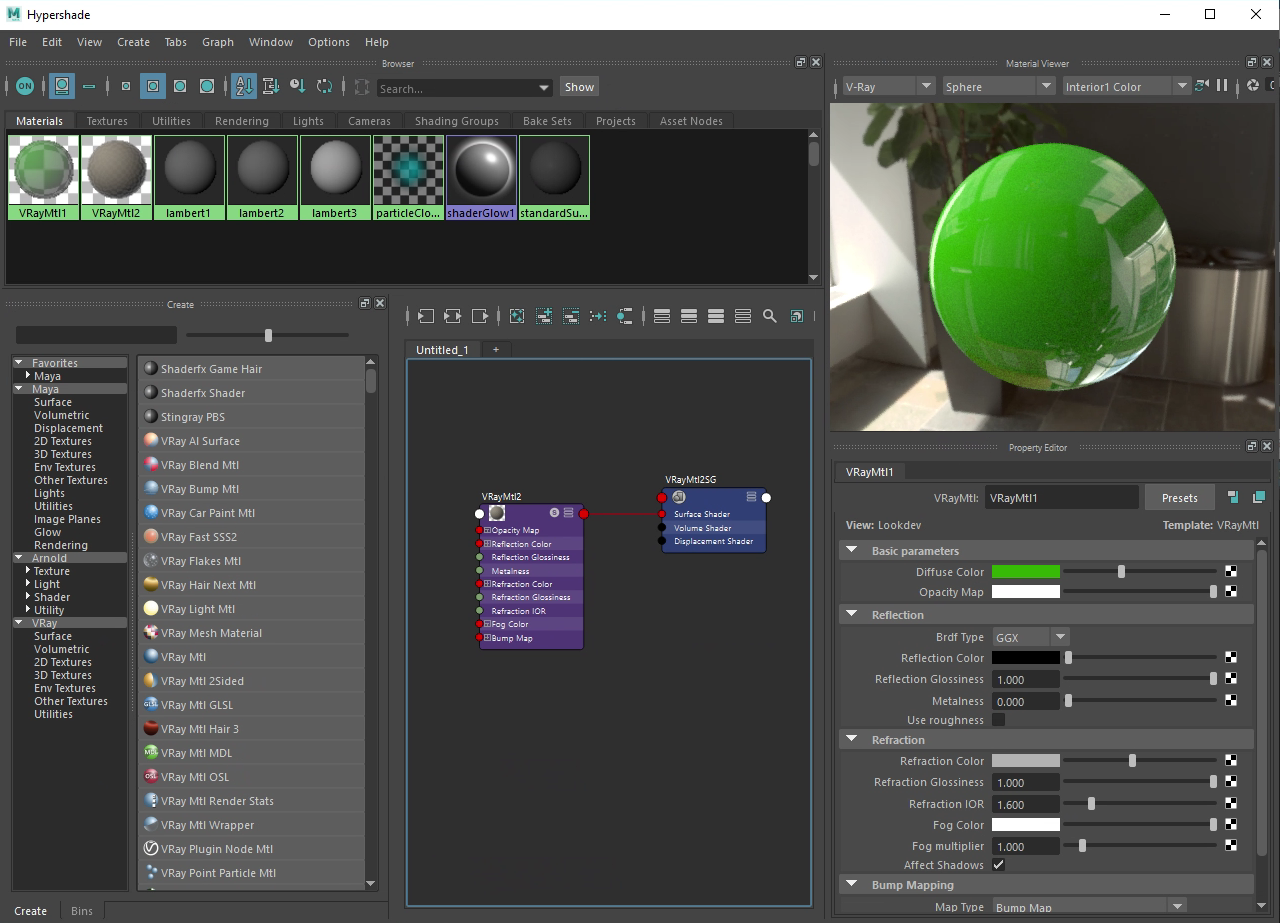This screenshot has width=1280, height=923.
Task: Uncheck the Affect Shadows checkbox
Action: point(998,865)
